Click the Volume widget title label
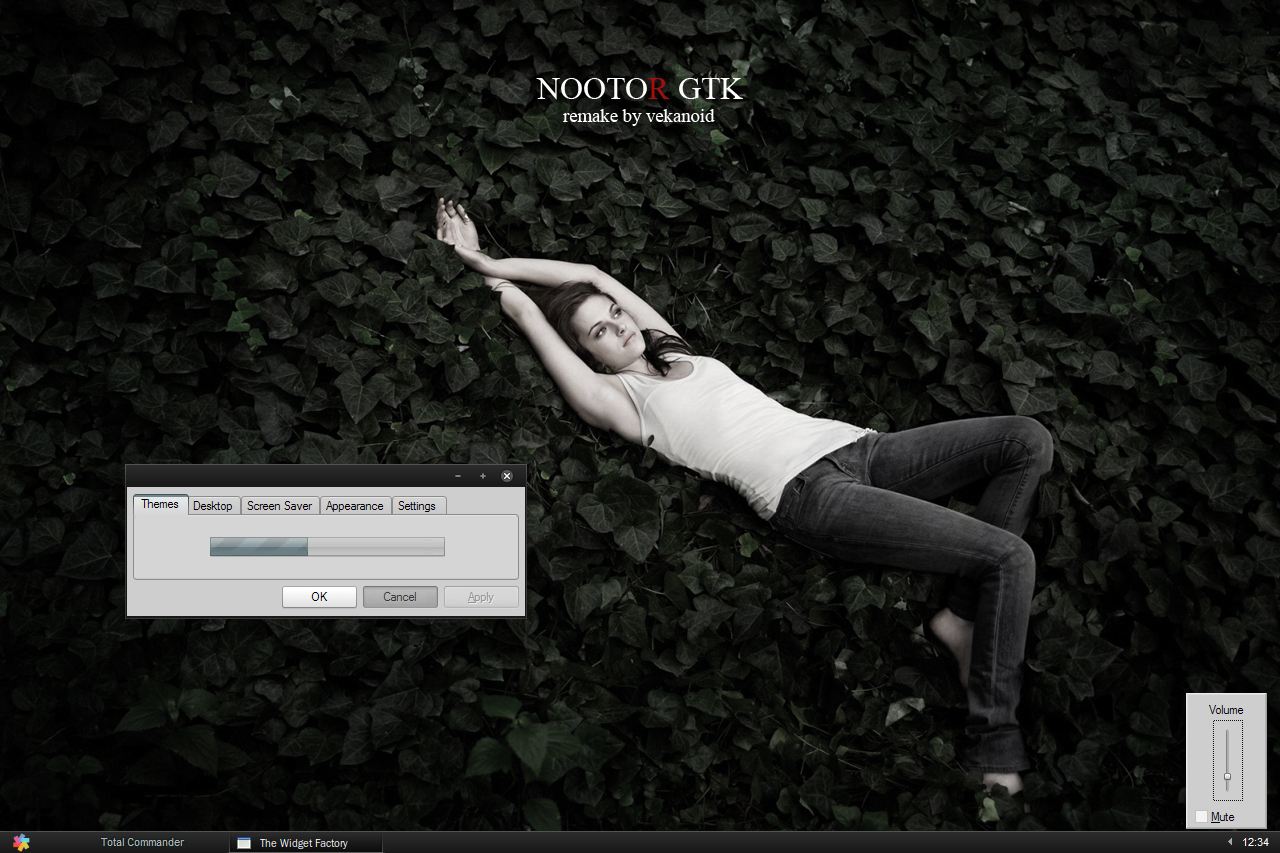This screenshot has height=853, width=1280. [x=1226, y=709]
